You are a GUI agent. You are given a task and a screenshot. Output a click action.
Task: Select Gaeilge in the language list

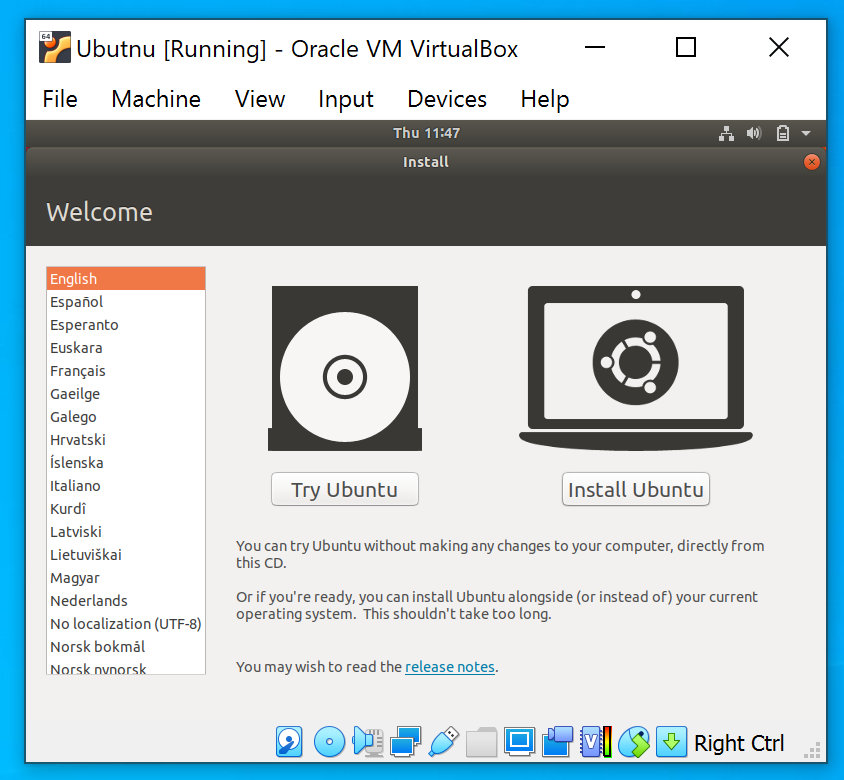coord(126,394)
